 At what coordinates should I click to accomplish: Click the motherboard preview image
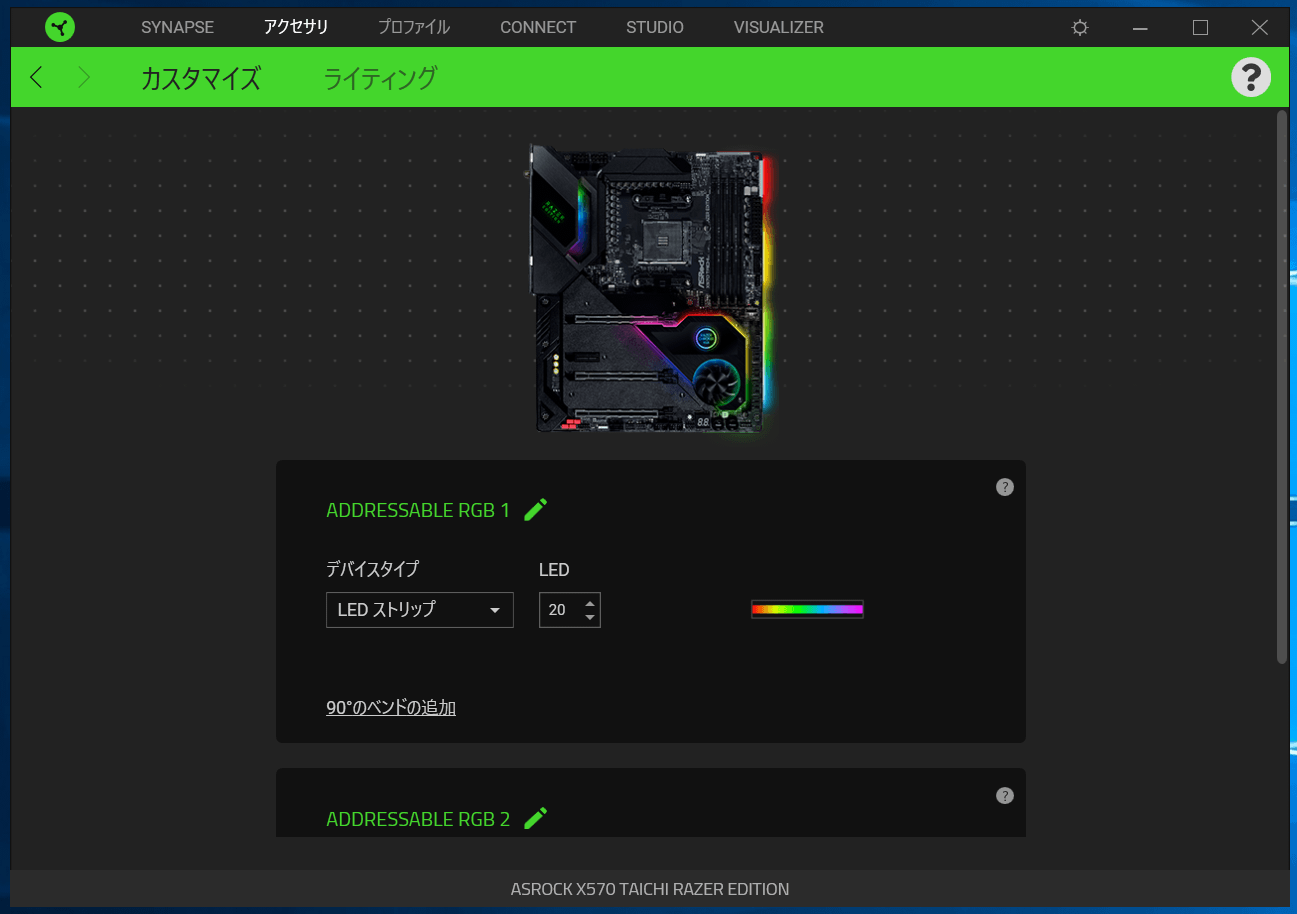click(x=651, y=288)
